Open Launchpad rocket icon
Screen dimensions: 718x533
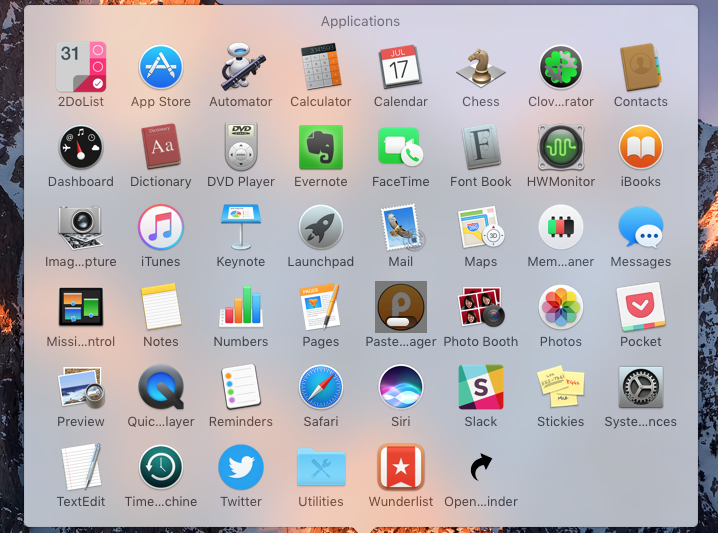pos(321,227)
